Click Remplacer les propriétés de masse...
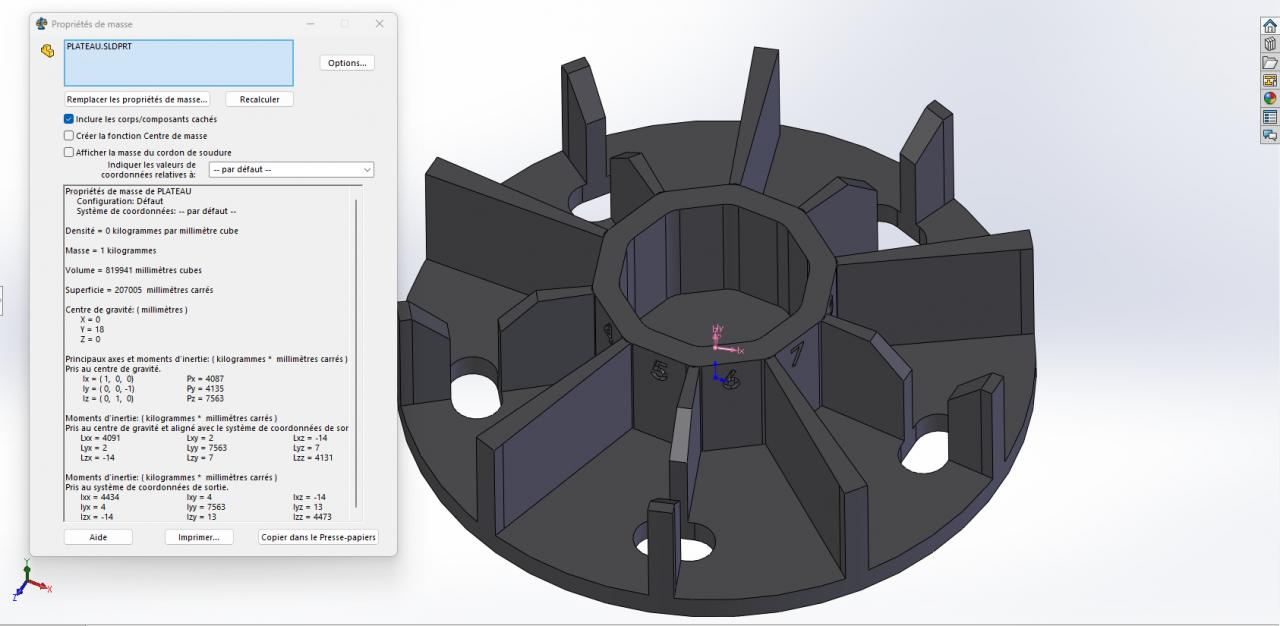Viewport: 1280px width, 626px height. point(138,99)
